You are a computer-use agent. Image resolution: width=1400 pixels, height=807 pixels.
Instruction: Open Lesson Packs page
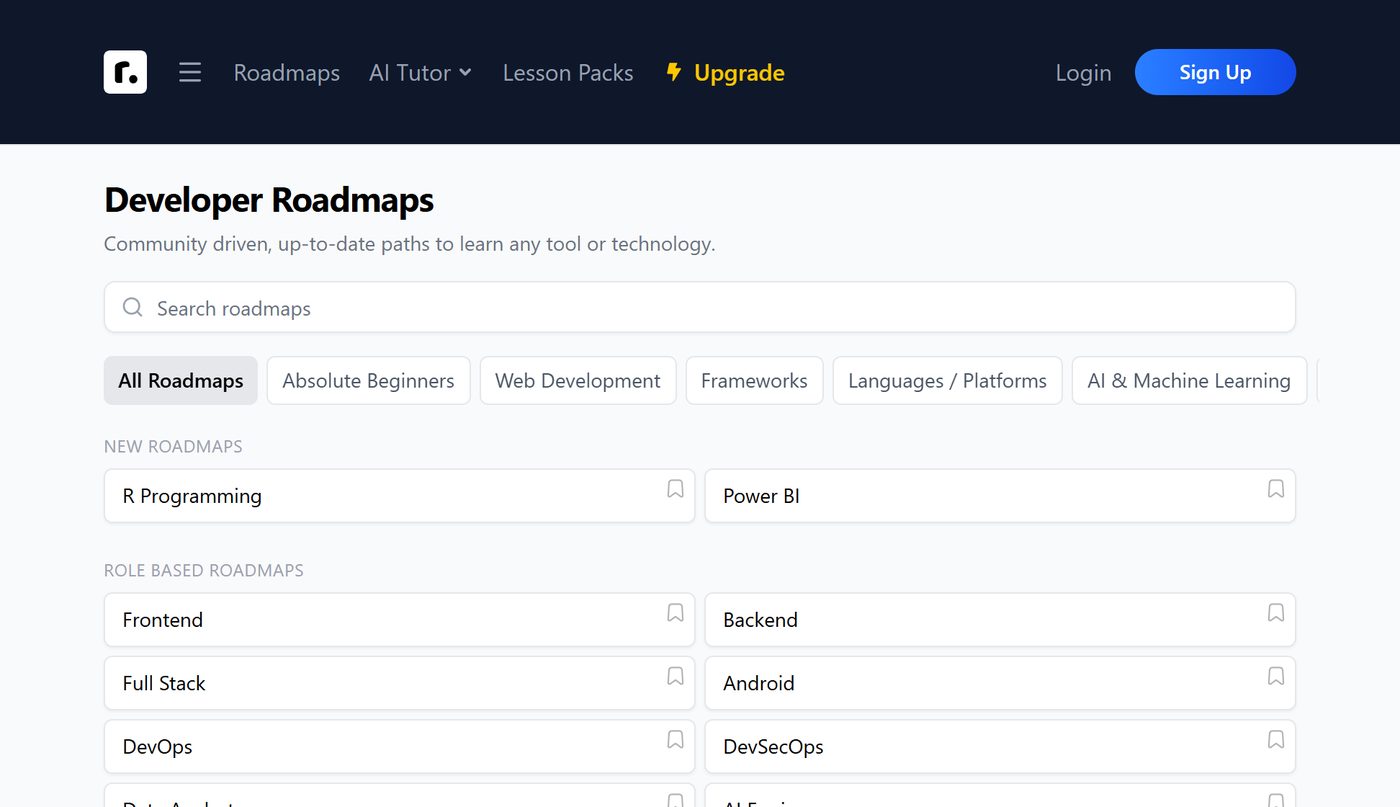(568, 73)
